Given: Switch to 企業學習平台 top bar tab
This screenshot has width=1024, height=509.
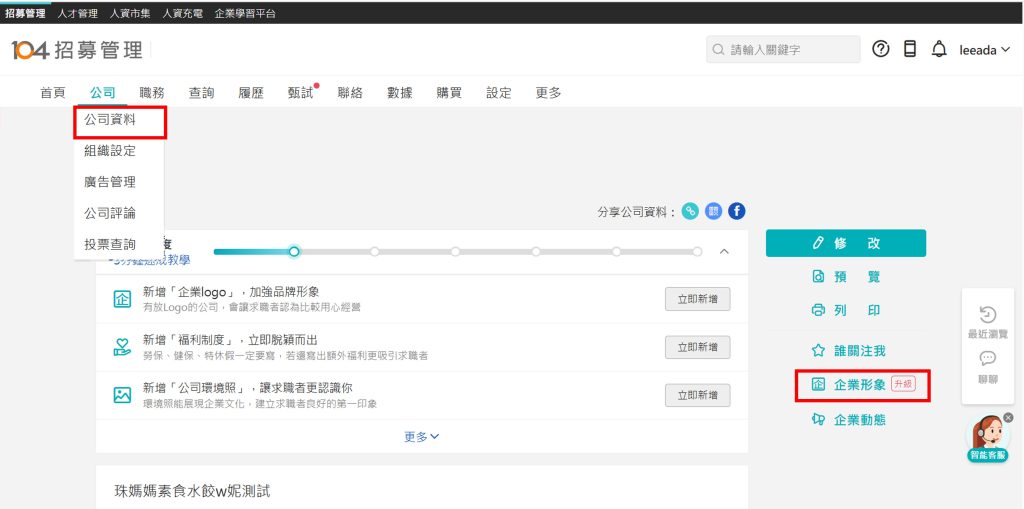Looking at the screenshot, I should coord(245,12).
